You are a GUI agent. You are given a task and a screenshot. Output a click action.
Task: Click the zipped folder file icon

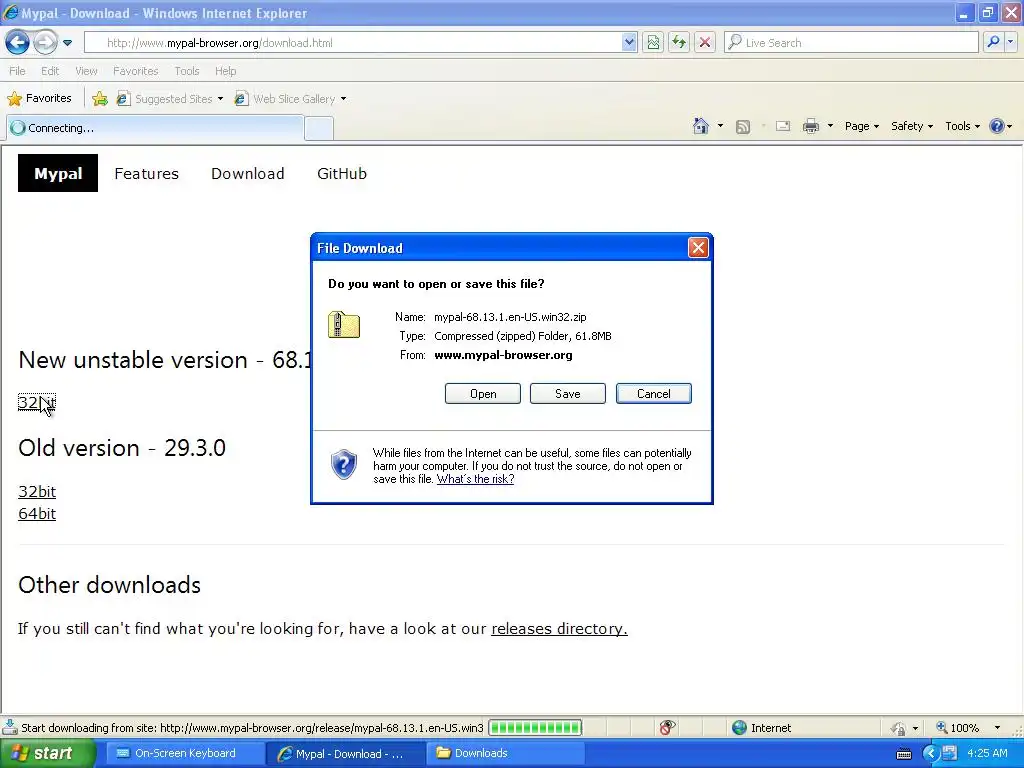point(344,325)
